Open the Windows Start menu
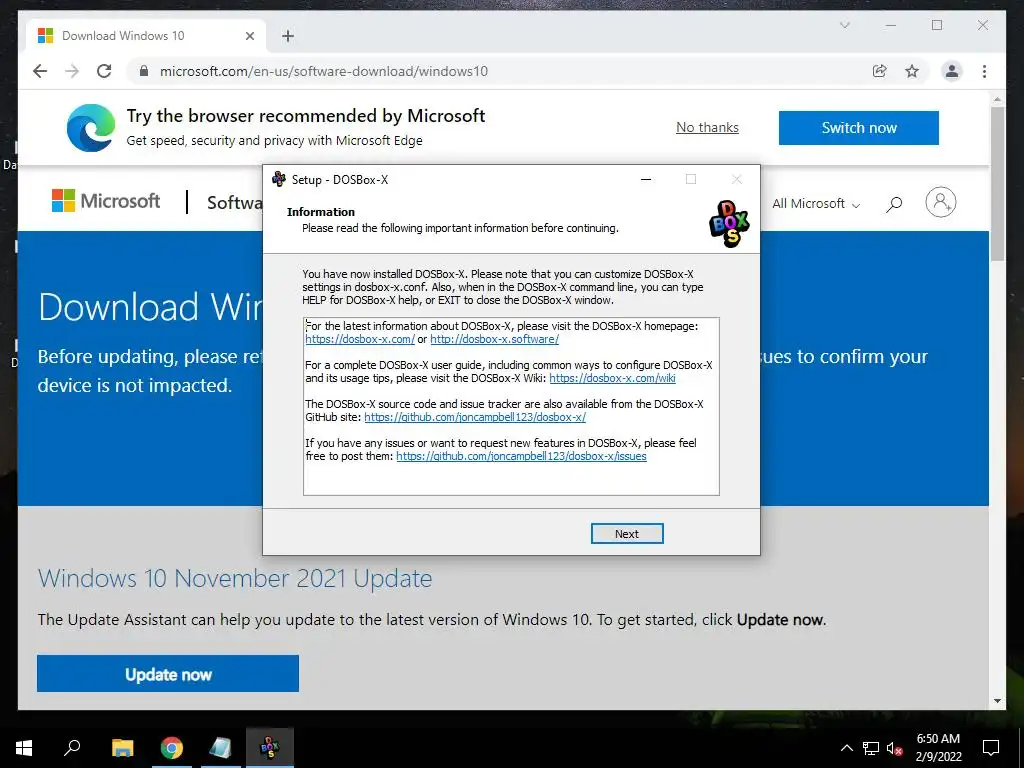This screenshot has height=768, width=1024. (24, 748)
